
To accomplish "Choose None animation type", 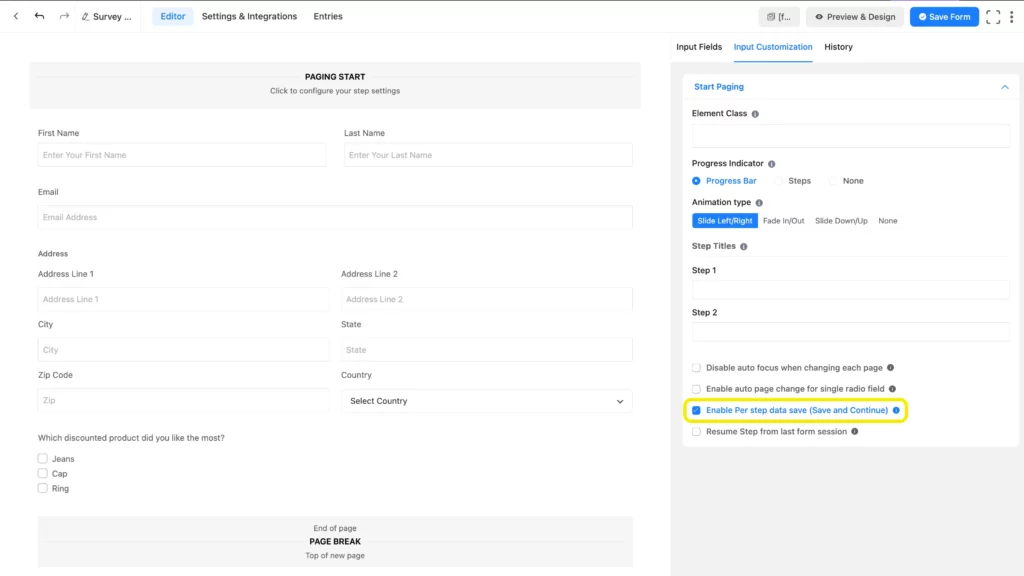I will (888, 221).
